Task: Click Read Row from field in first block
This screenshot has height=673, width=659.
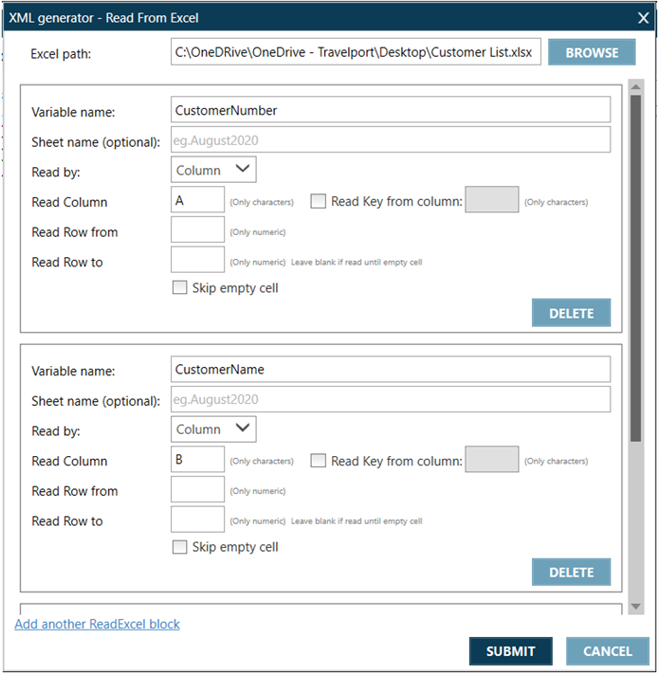Action: [x=197, y=232]
